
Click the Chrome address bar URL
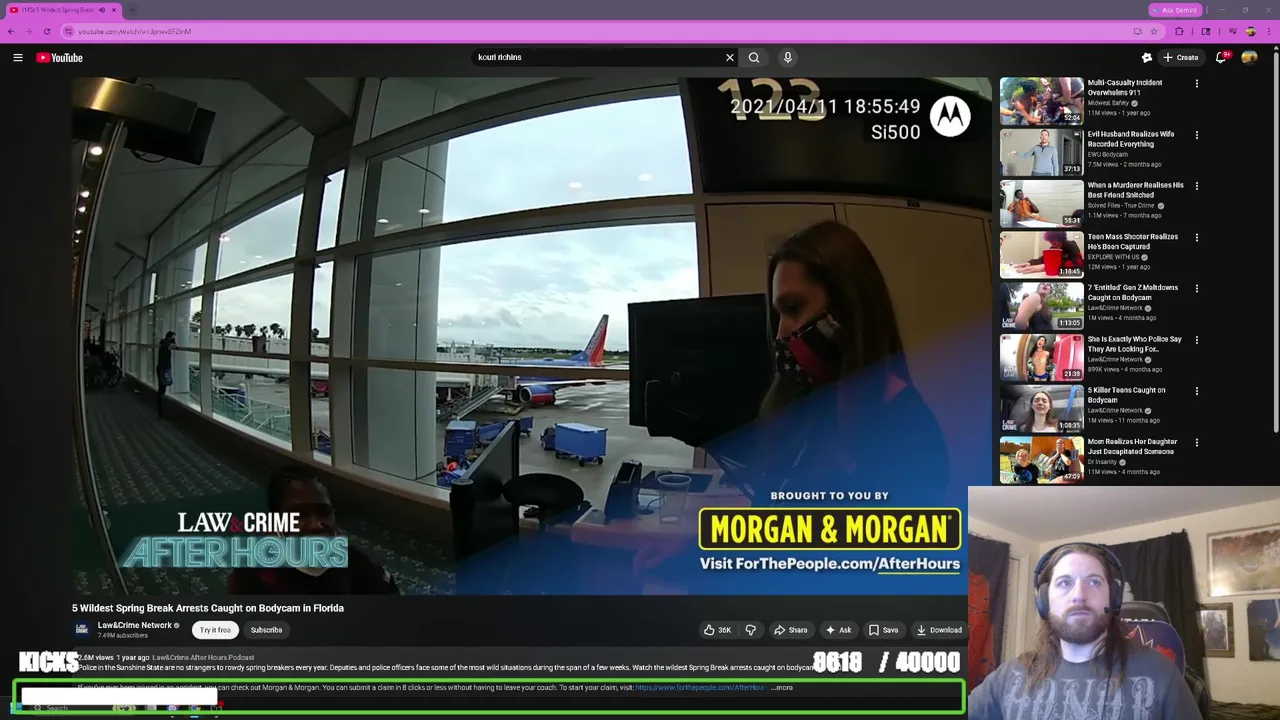click(x=134, y=31)
